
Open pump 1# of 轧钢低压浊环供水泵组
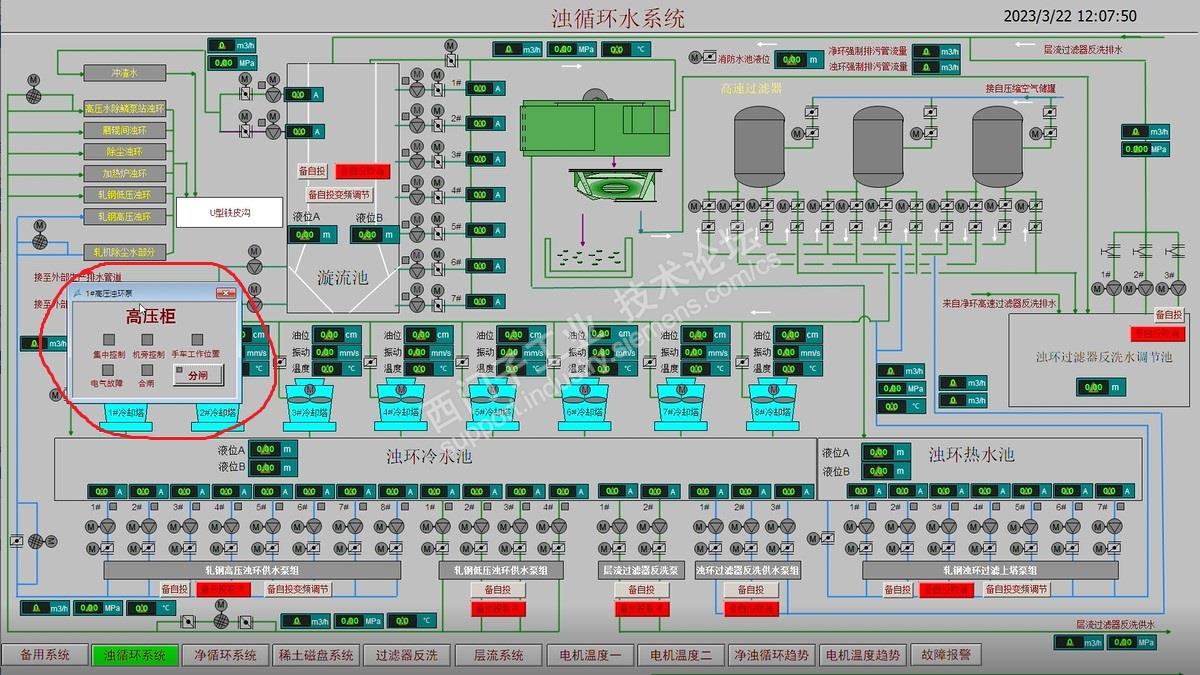[x=443, y=526]
